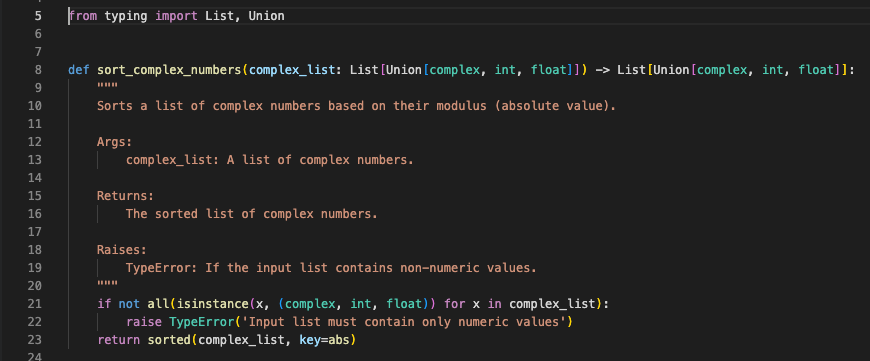Screen dimensions: 870x361
Task: Click 'The sorted list of complex numbers.' text
Action: click(x=252, y=214)
